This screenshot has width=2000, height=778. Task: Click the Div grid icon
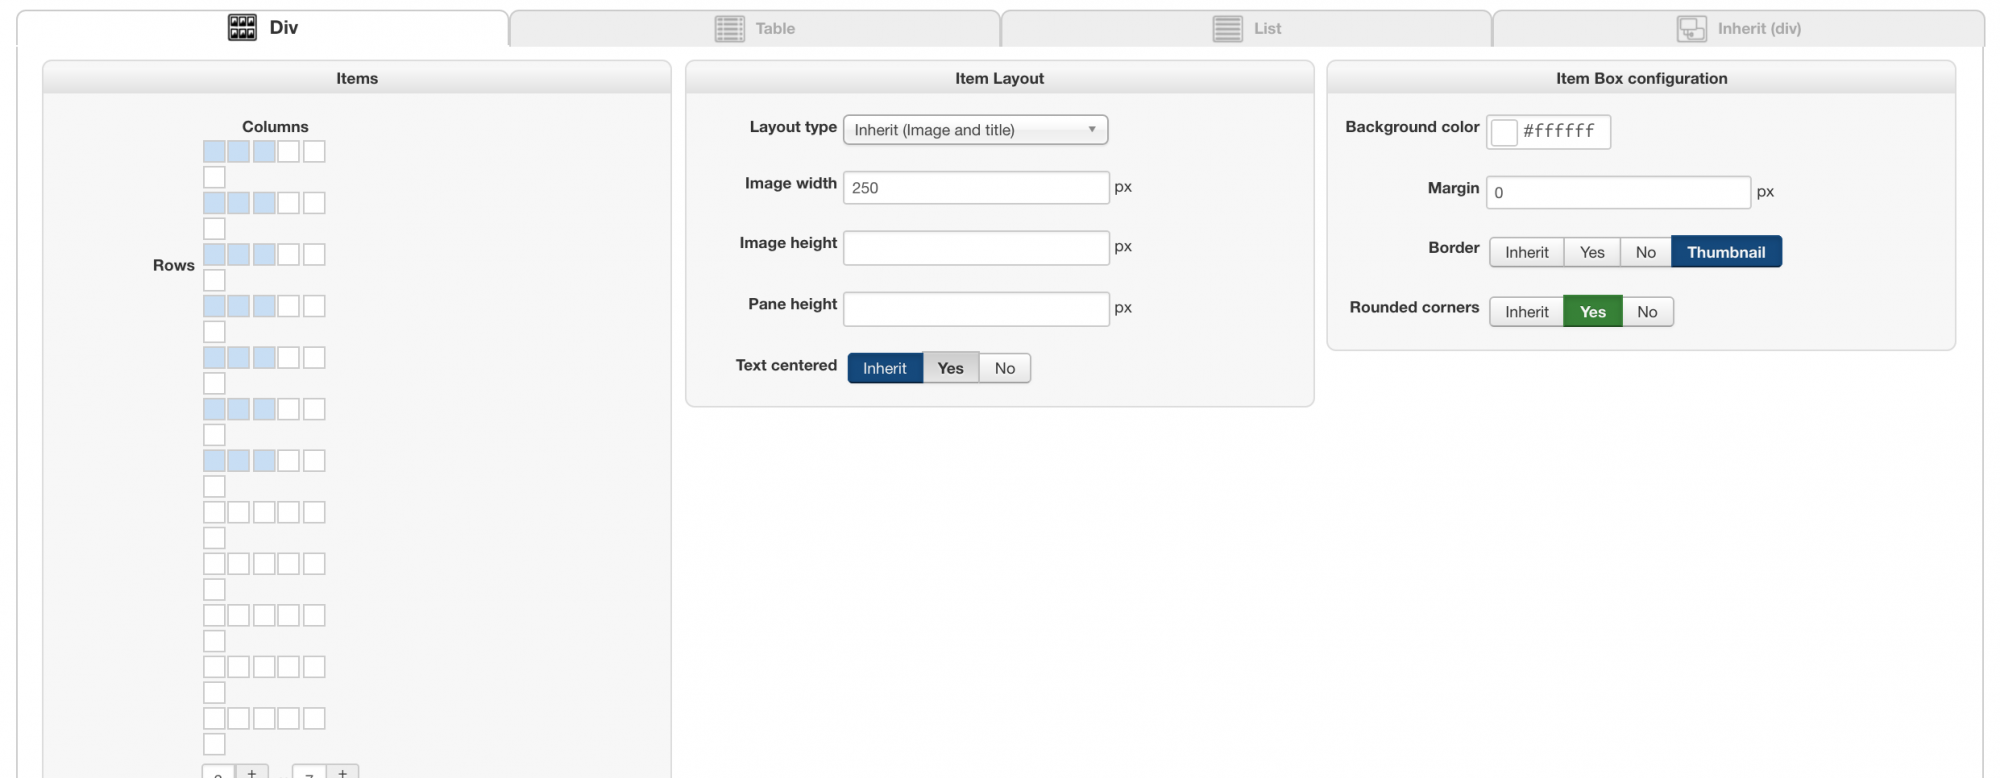[x=242, y=28]
